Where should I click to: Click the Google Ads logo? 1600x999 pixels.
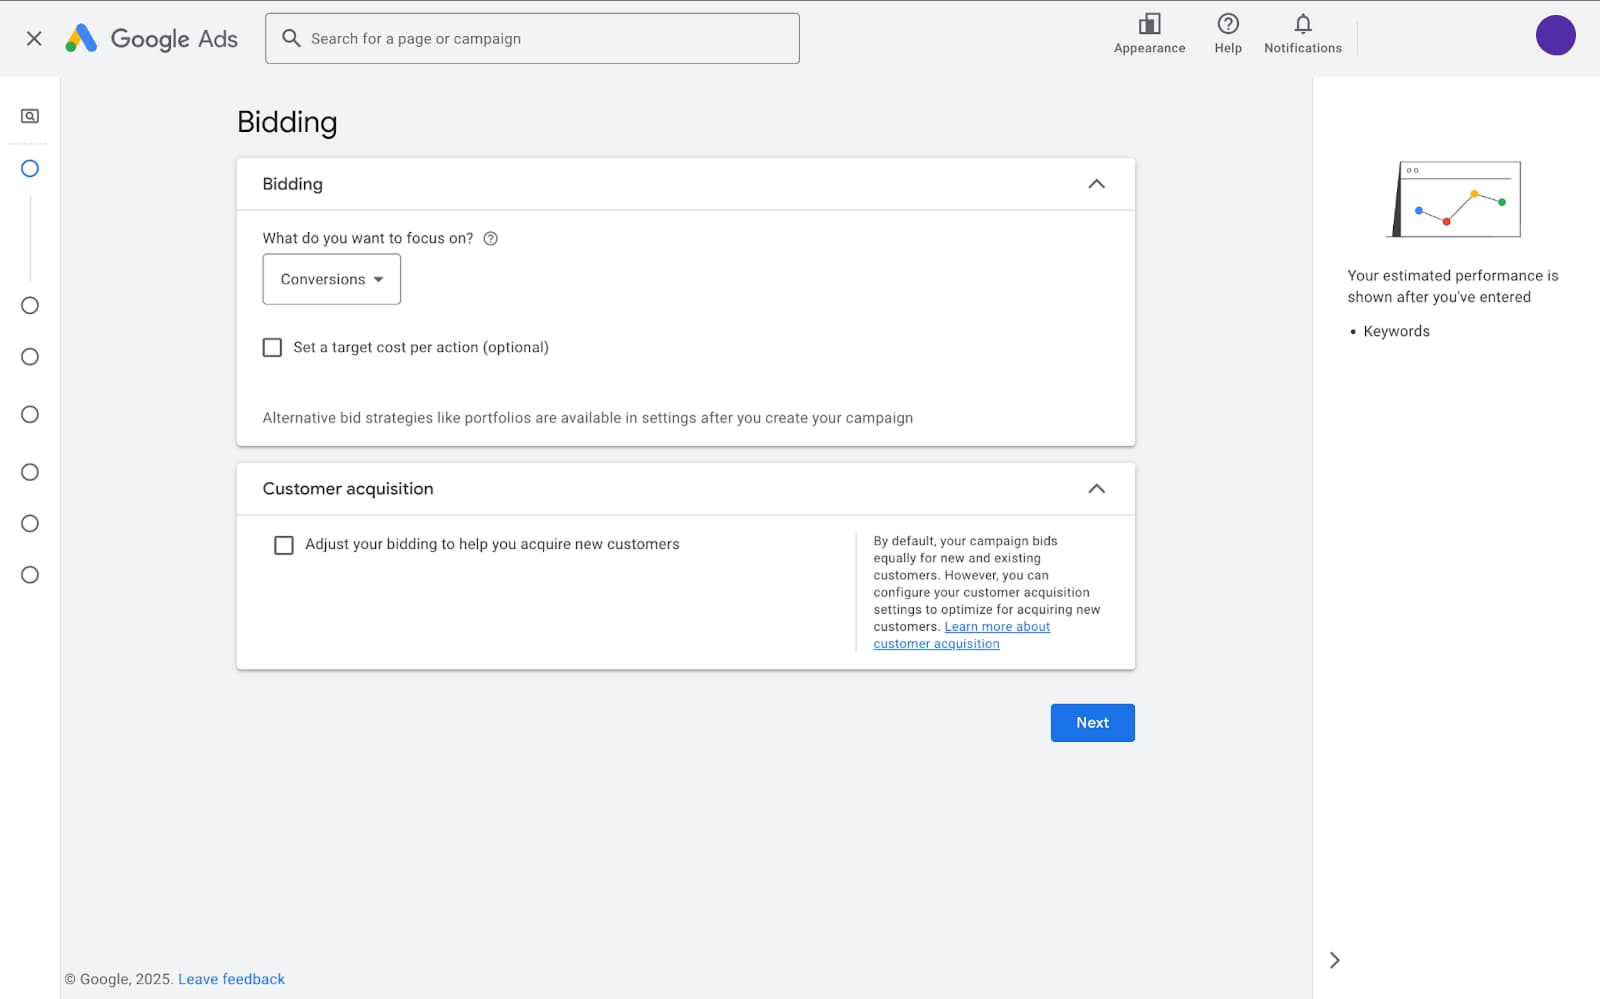[x=151, y=39]
